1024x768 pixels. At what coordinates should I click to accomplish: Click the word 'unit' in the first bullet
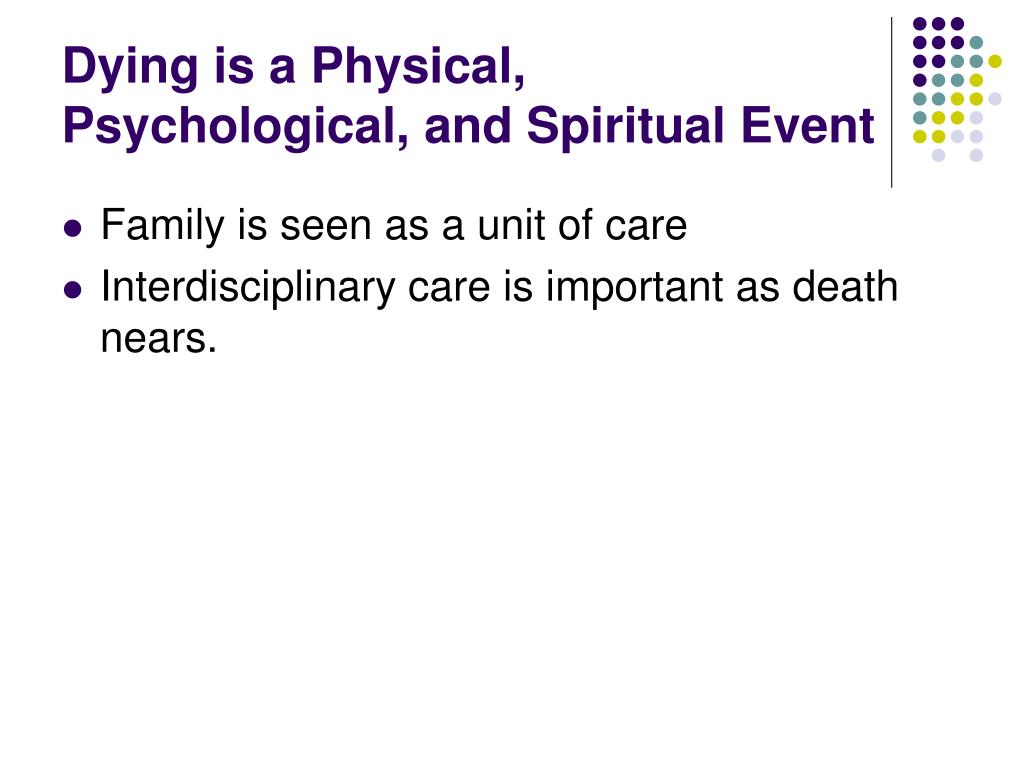click(x=509, y=226)
